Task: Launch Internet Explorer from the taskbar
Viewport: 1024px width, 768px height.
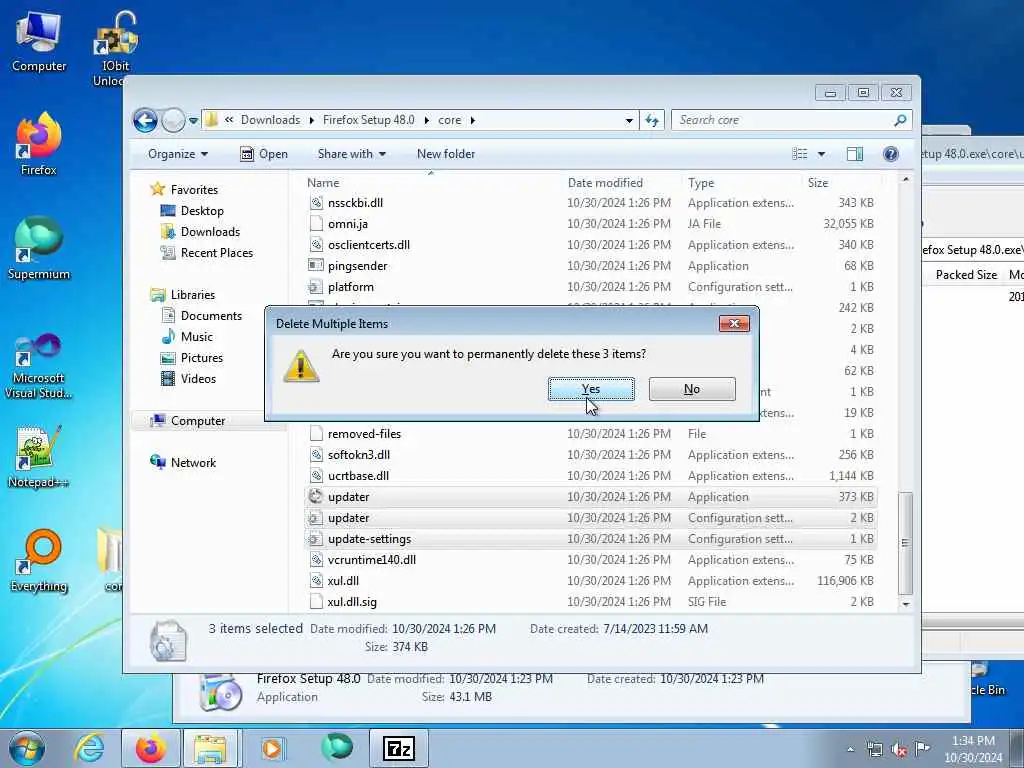Action: [89, 748]
